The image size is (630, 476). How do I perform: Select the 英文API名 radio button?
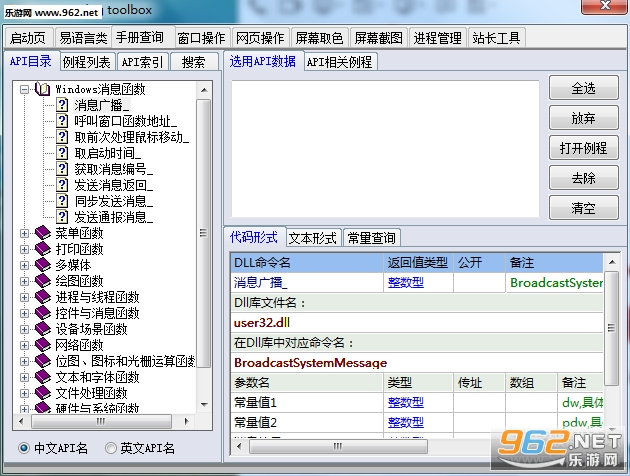[x=110, y=448]
